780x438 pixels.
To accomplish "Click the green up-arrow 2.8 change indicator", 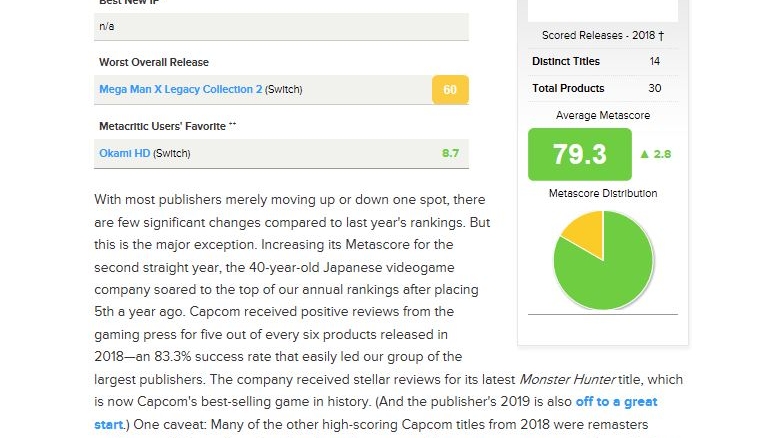I will pos(655,154).
